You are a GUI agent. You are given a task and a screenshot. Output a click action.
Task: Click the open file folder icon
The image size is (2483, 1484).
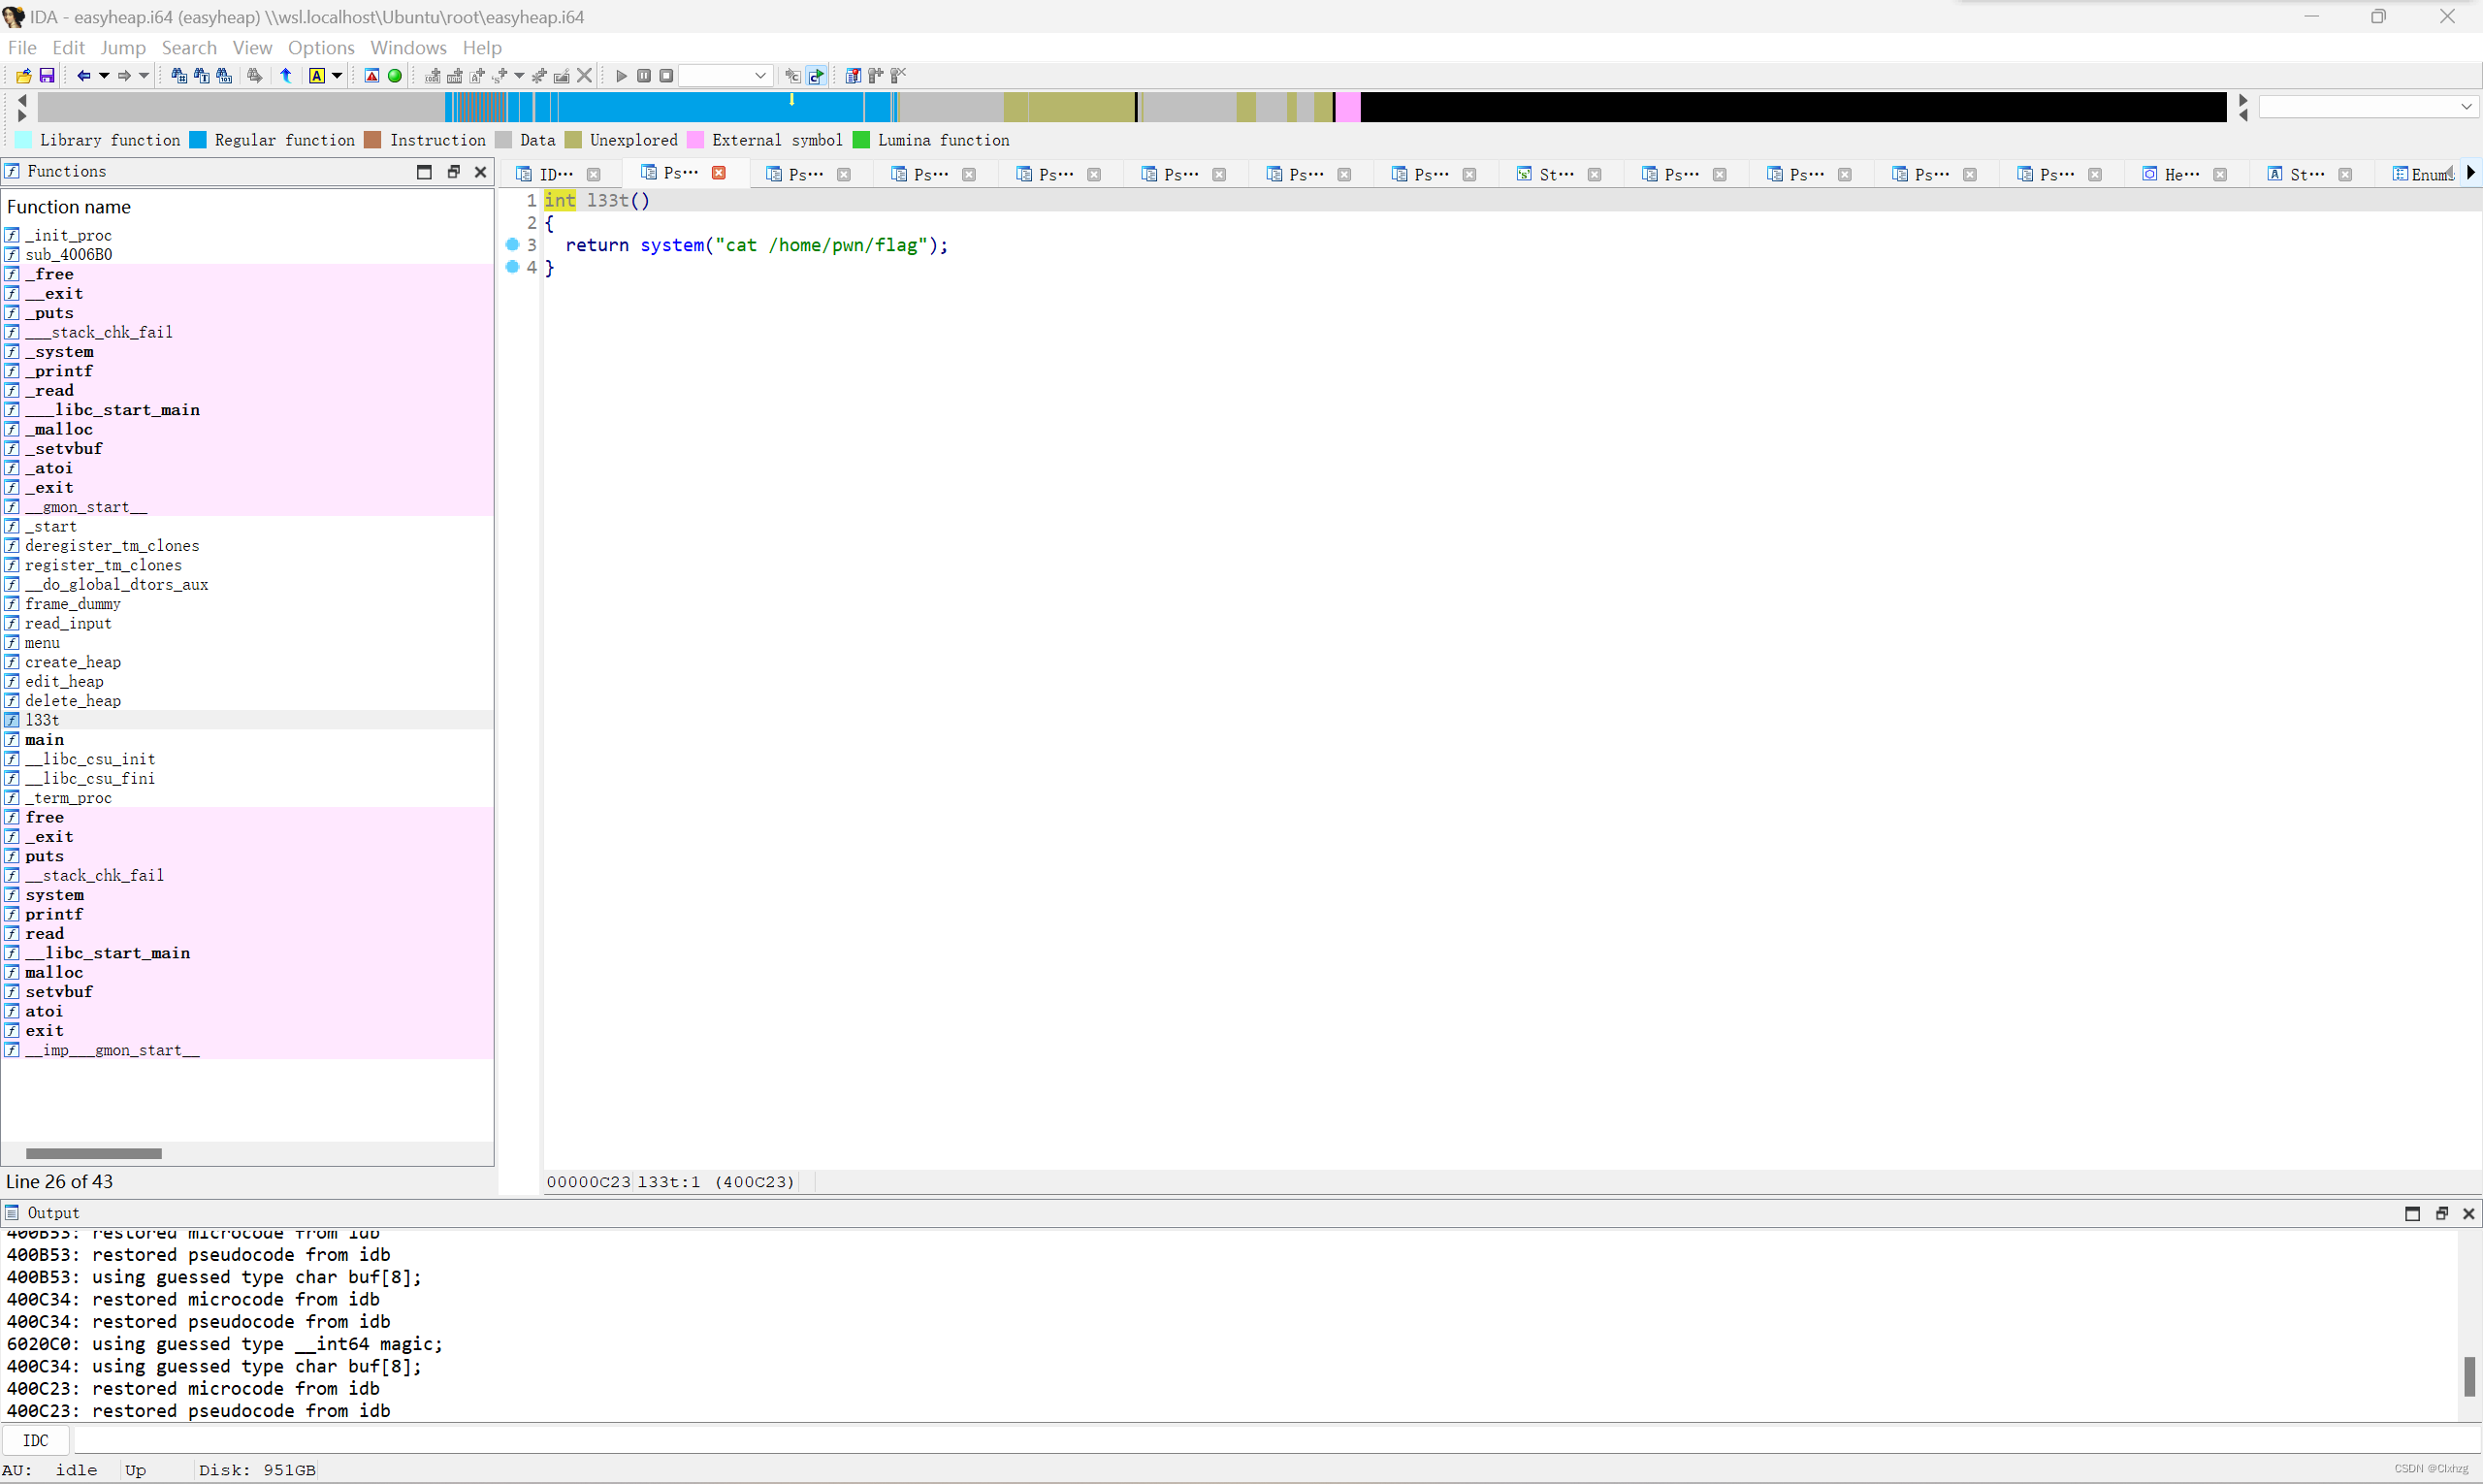[23, 76]
